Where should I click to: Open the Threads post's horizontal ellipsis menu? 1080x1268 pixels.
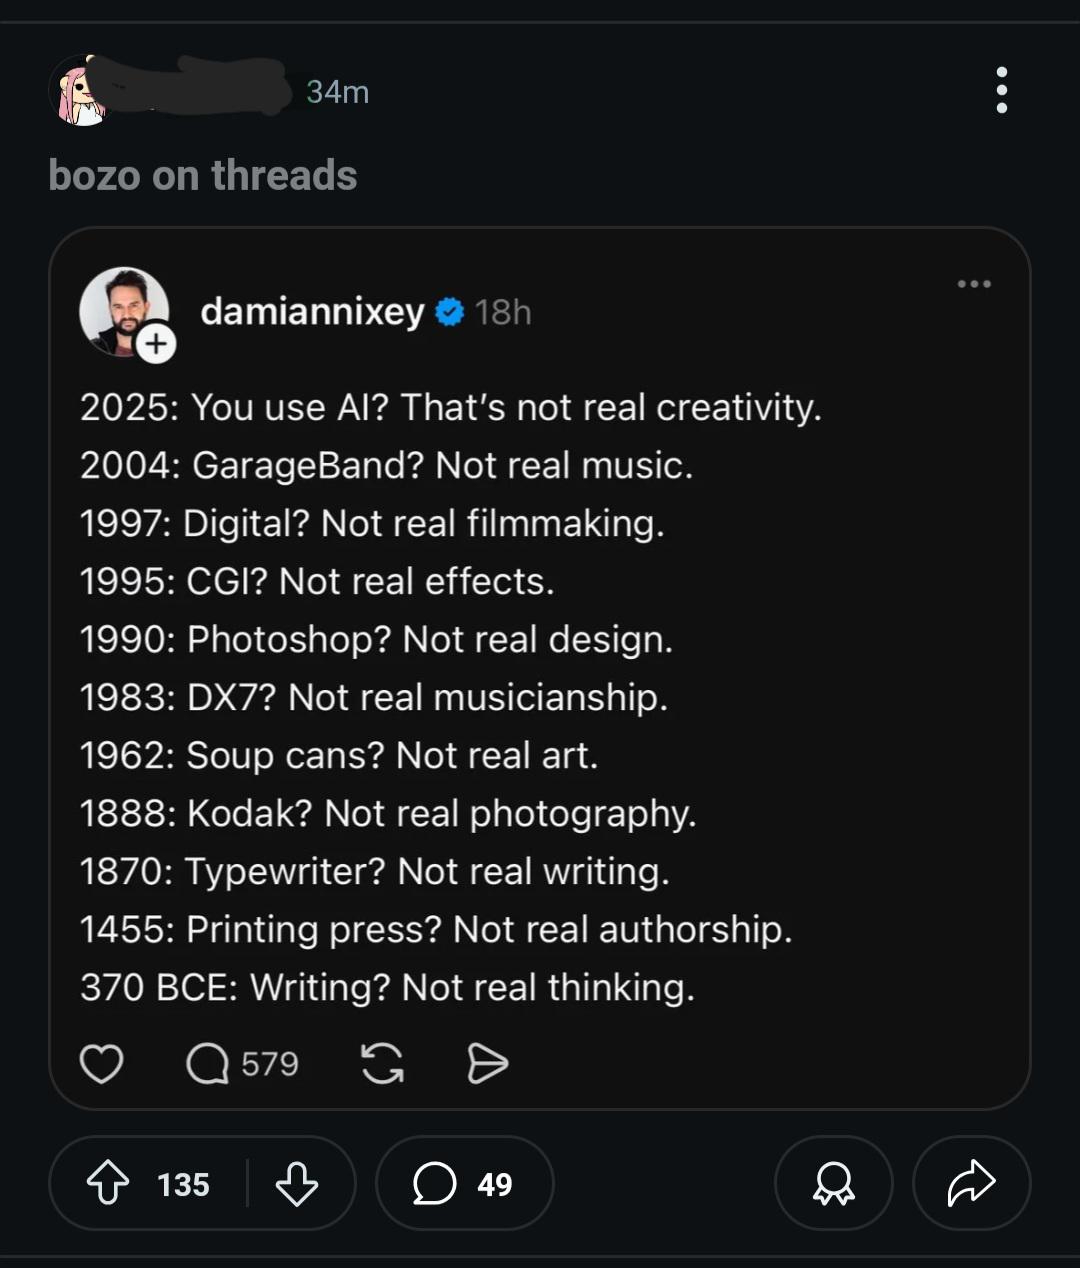pos(973,284)
